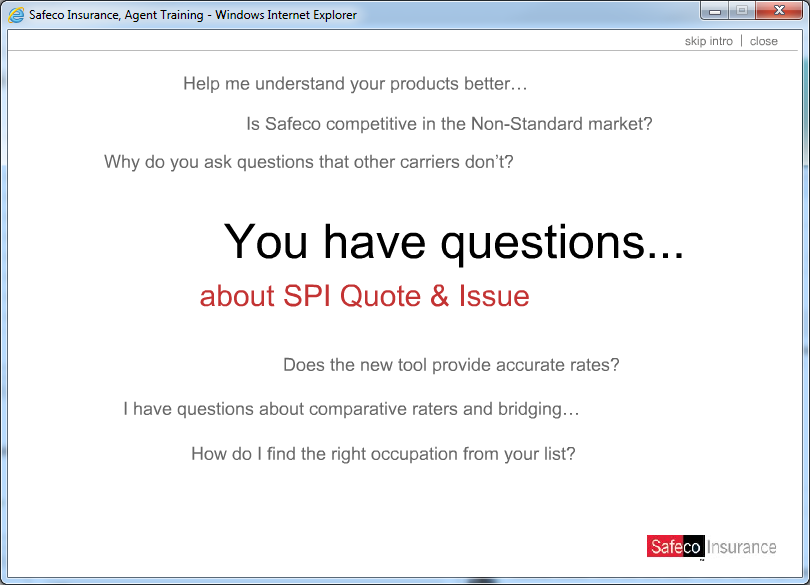Click the Internet Explorer icon in the title bar
Screen dimensions: 810x585
coord(16,15)
